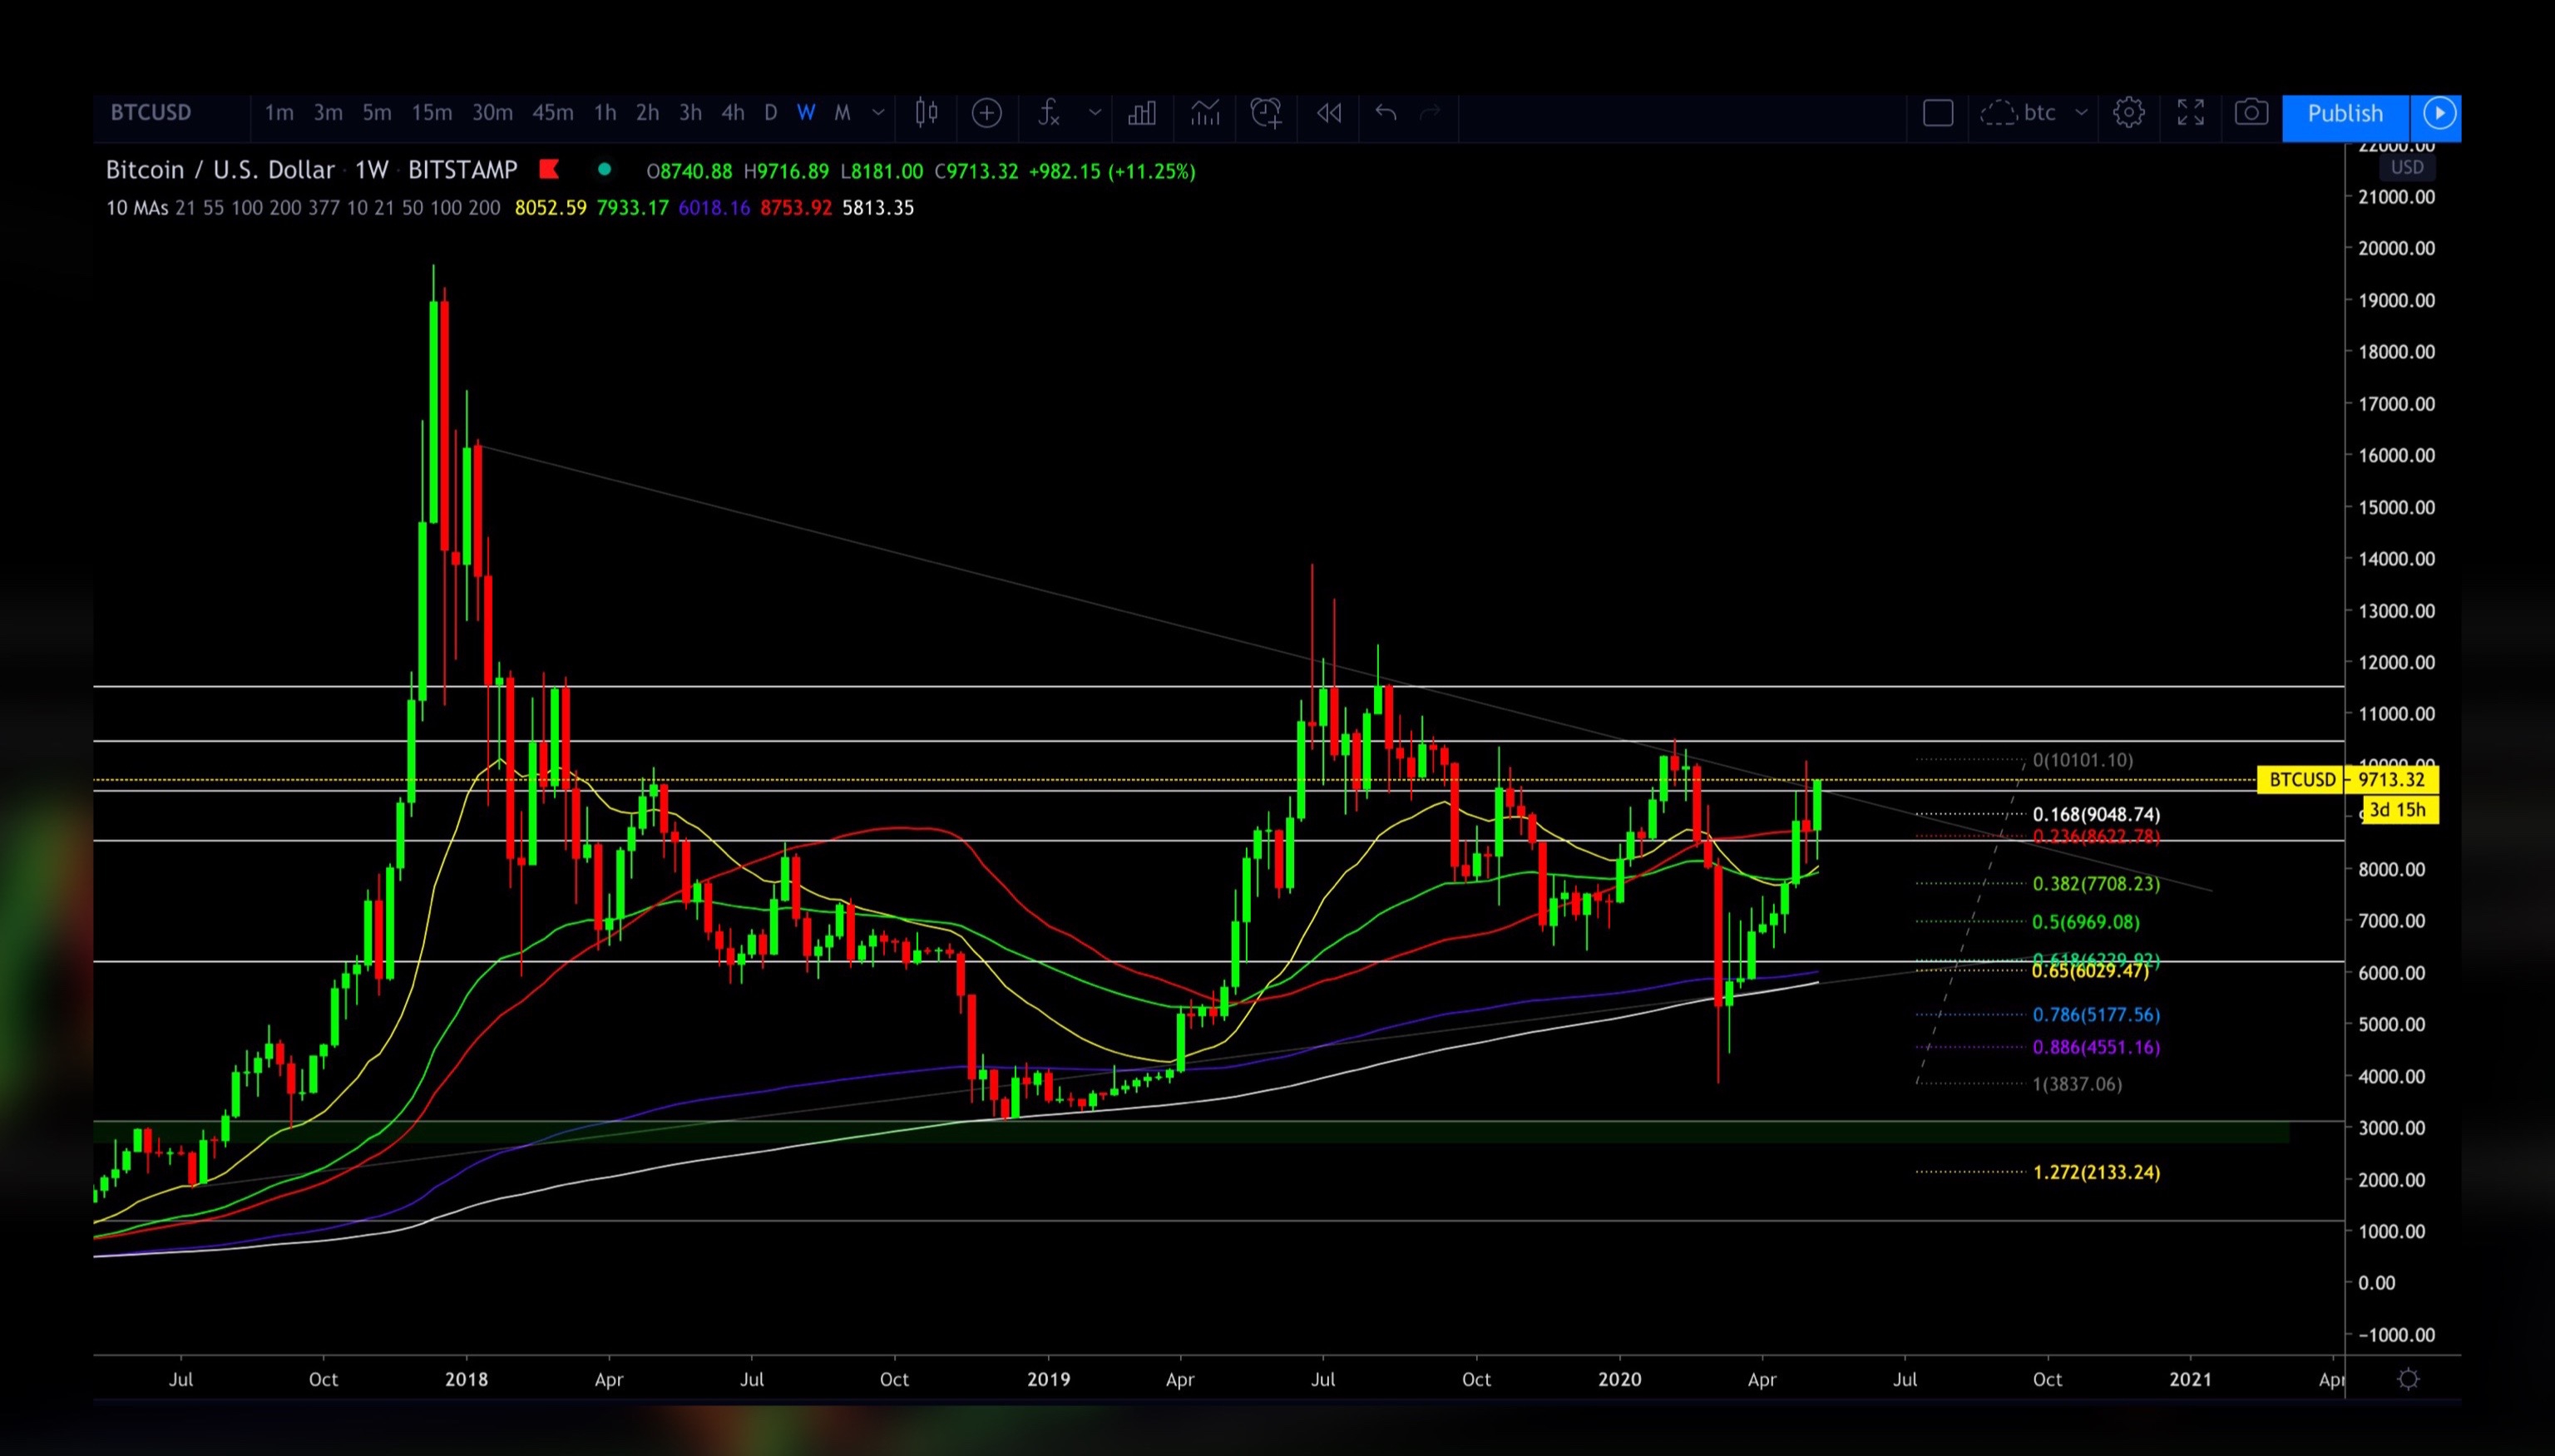Click the indicator templates icon
This screenshot has width=2555, height=1456.
[1204, 113]
